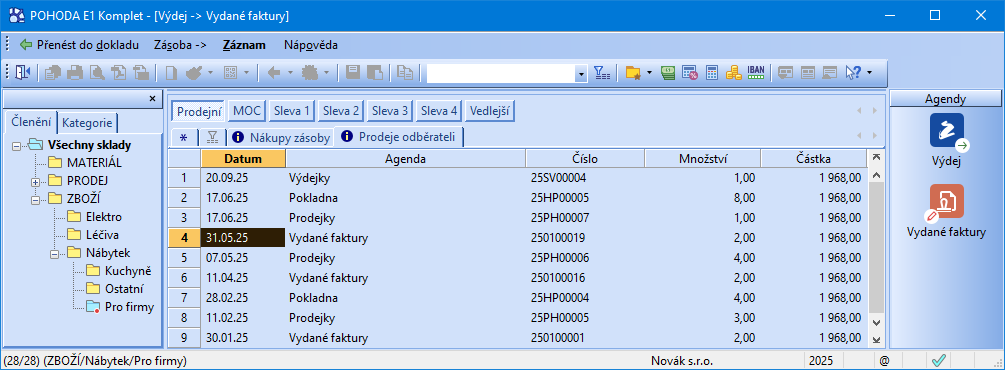Image resolution: width=1005 pixels, height=370 pixels.
Task: Click the gold coins icon
Action: [x=733, y=73]
